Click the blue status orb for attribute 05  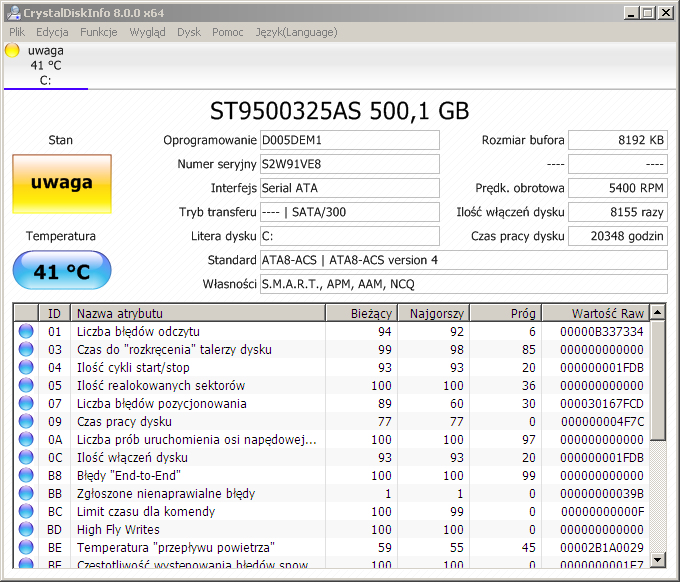(x=26, y=385)
